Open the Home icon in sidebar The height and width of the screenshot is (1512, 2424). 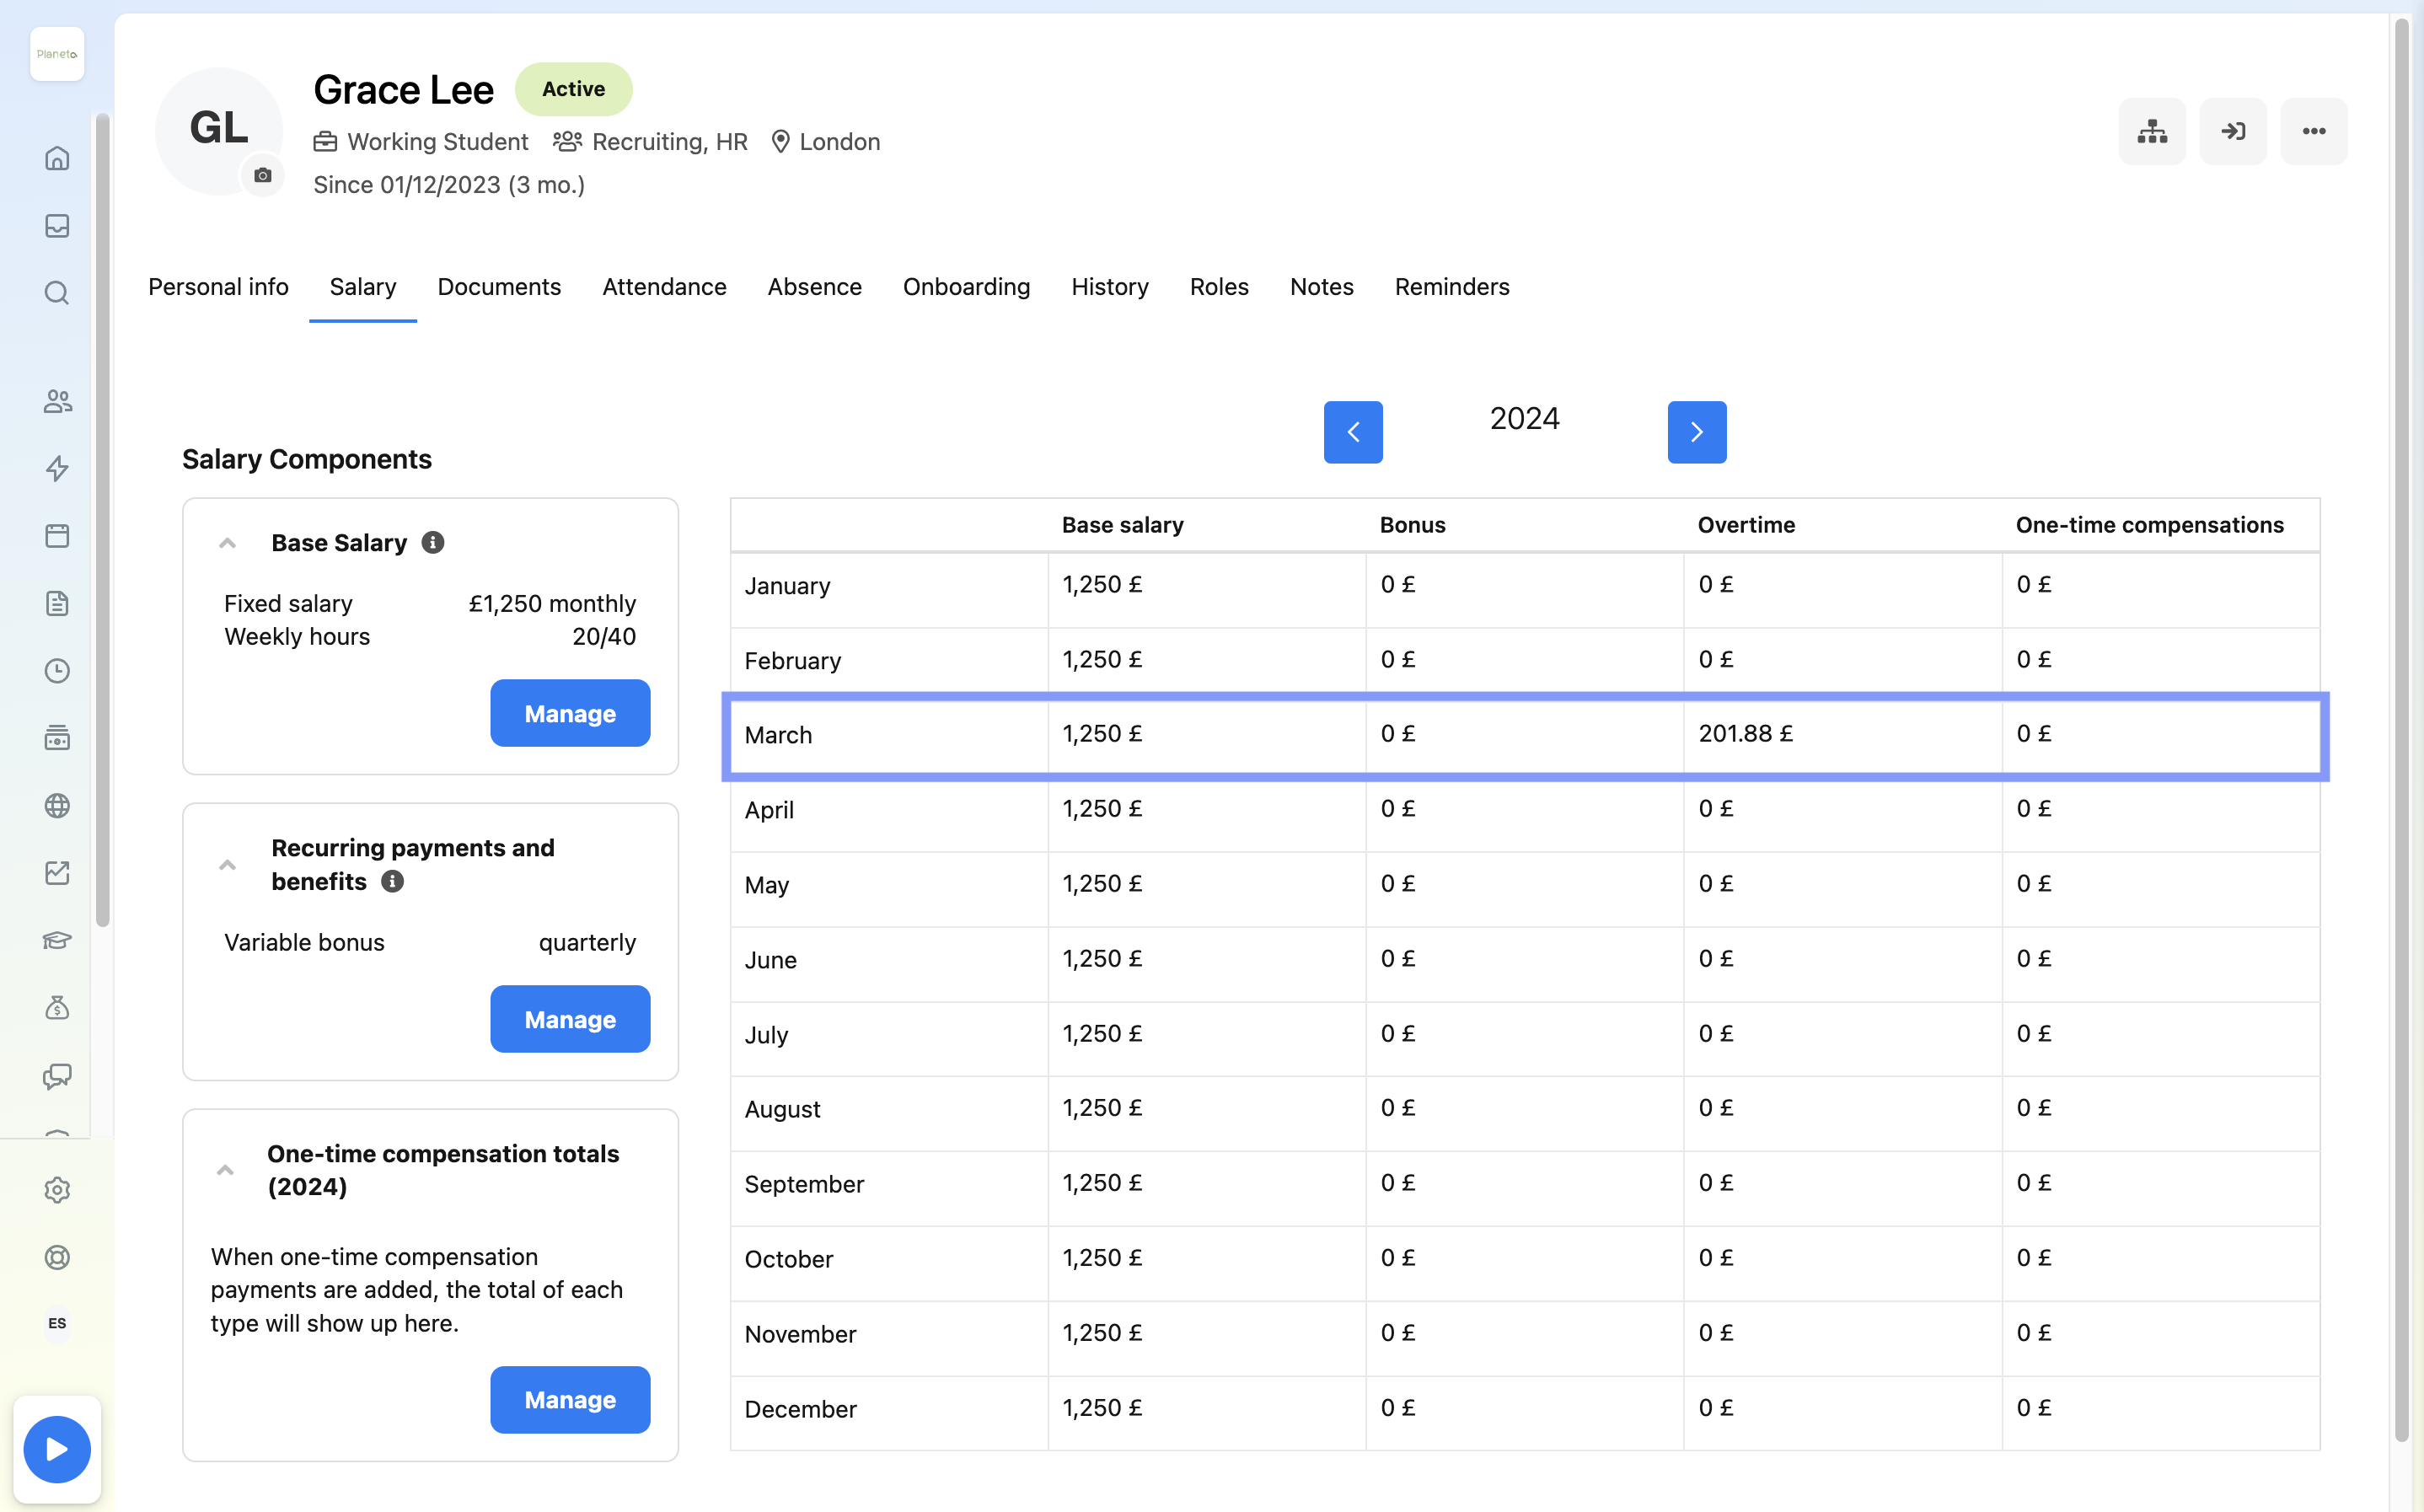[x=57, y=158]
